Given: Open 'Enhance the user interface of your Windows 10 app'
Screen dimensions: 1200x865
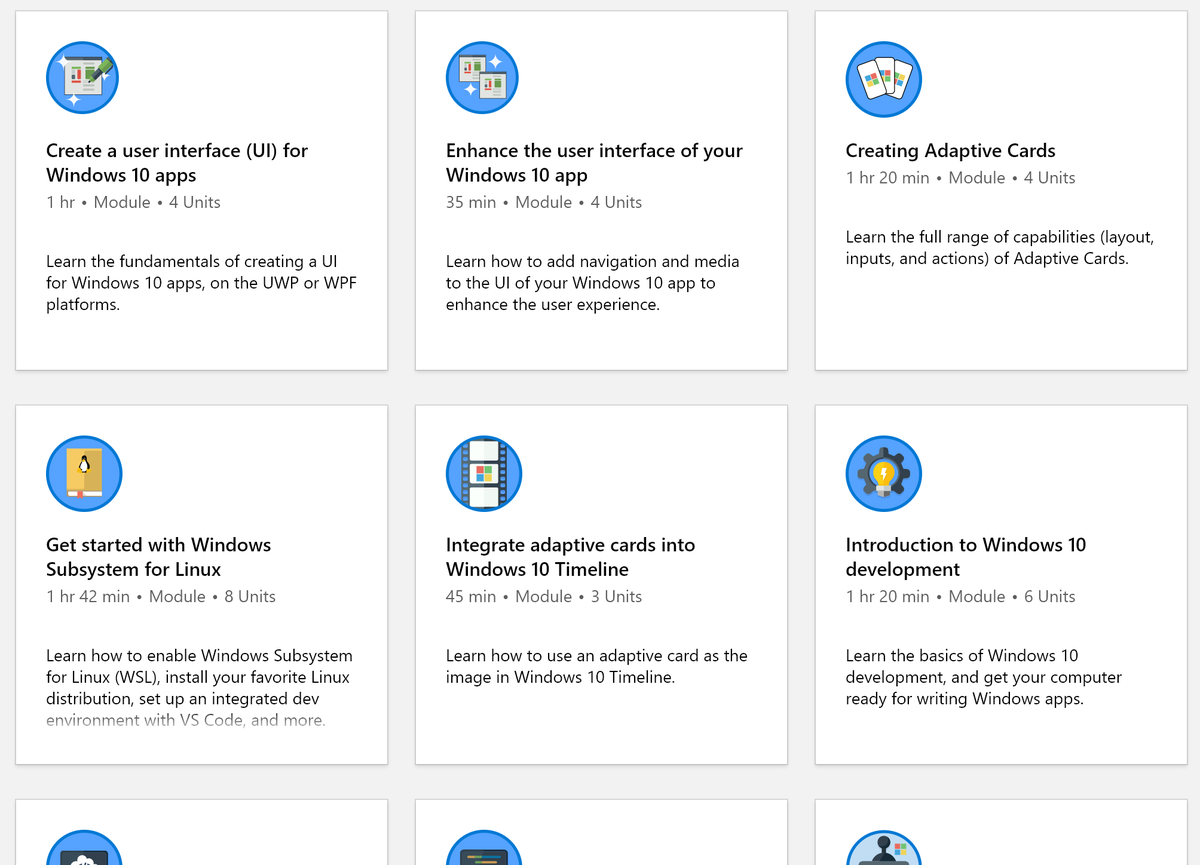Looking at the screenshot, I should pyautogui.click(x=594, y=163).
